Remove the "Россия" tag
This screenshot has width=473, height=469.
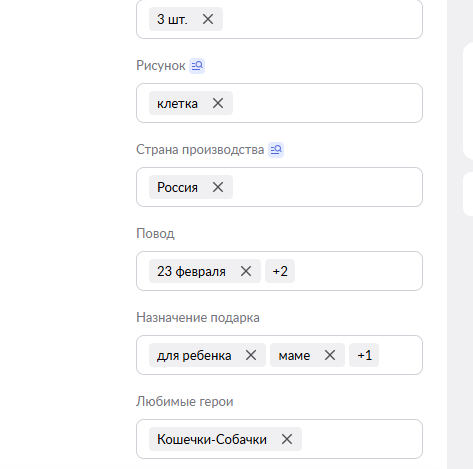point(218,187)
